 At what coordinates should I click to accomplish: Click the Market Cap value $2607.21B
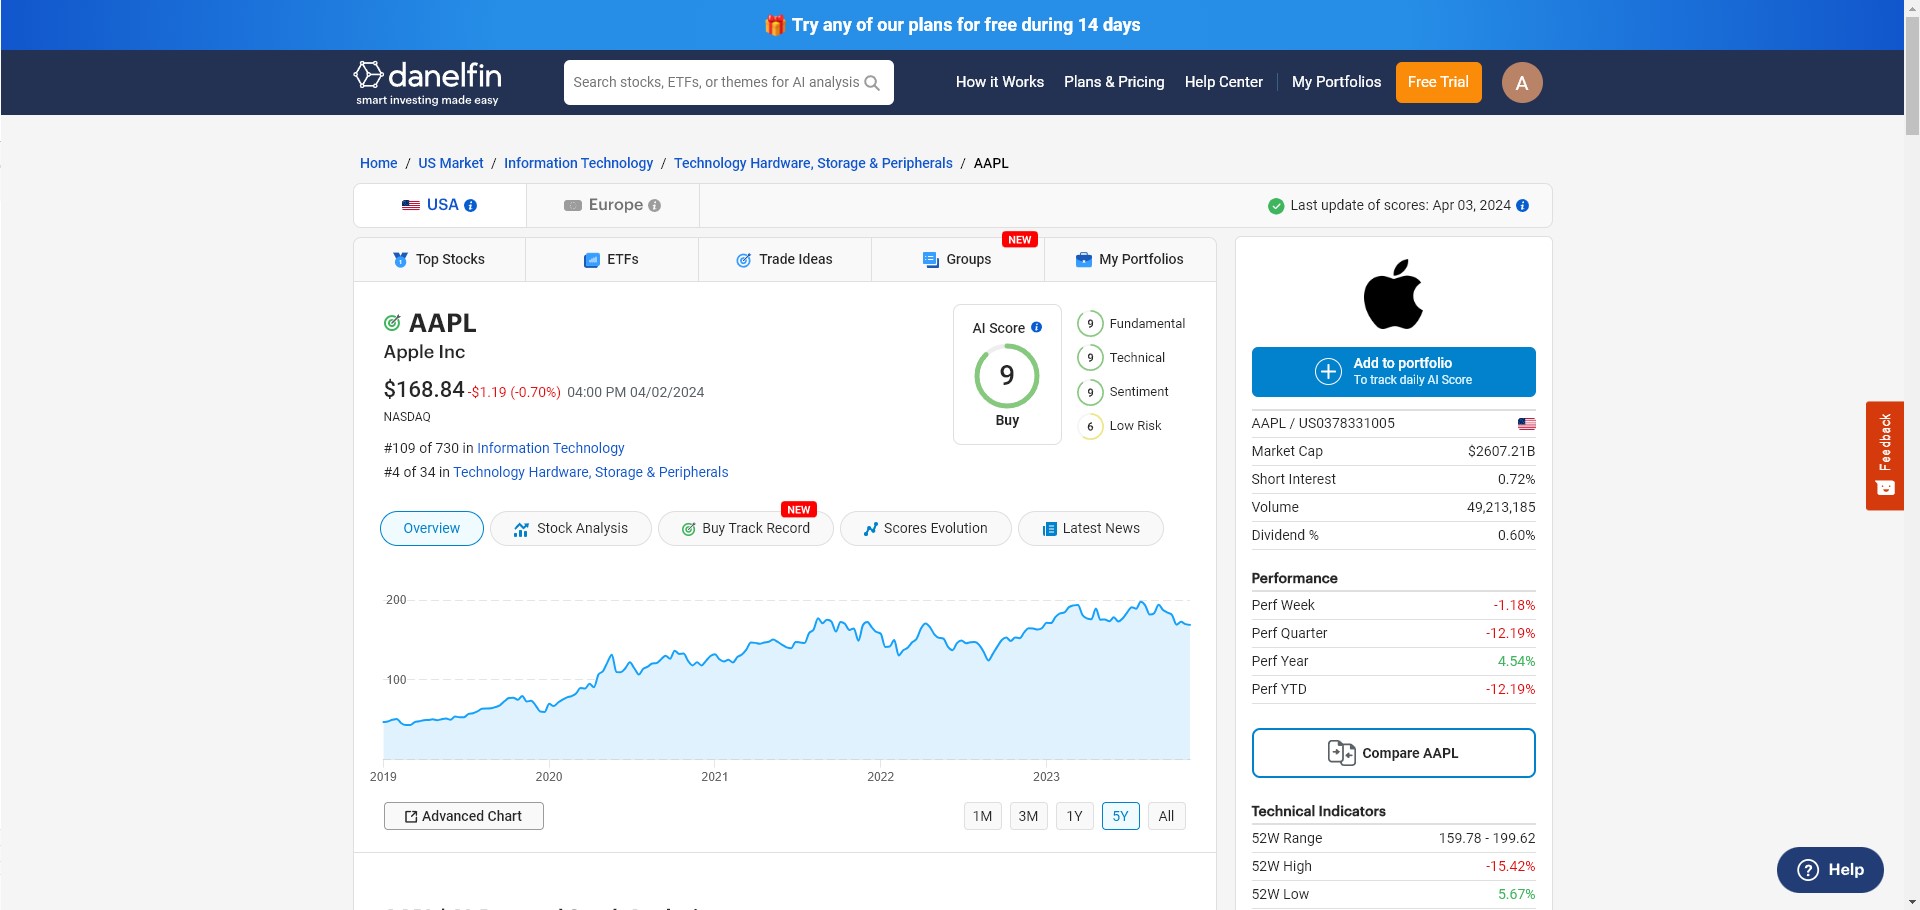point(1501,451)
